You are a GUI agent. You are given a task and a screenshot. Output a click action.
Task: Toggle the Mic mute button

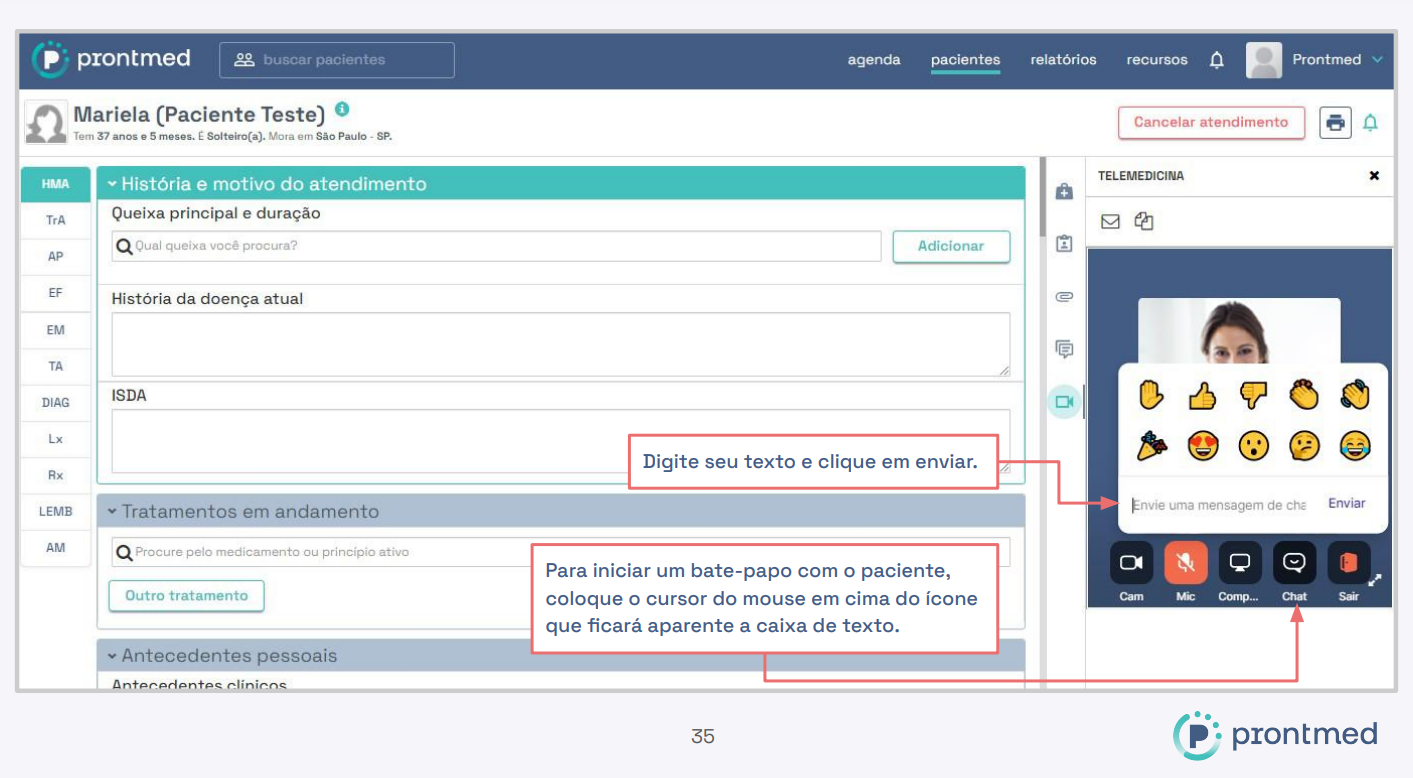click(1185, 563)
